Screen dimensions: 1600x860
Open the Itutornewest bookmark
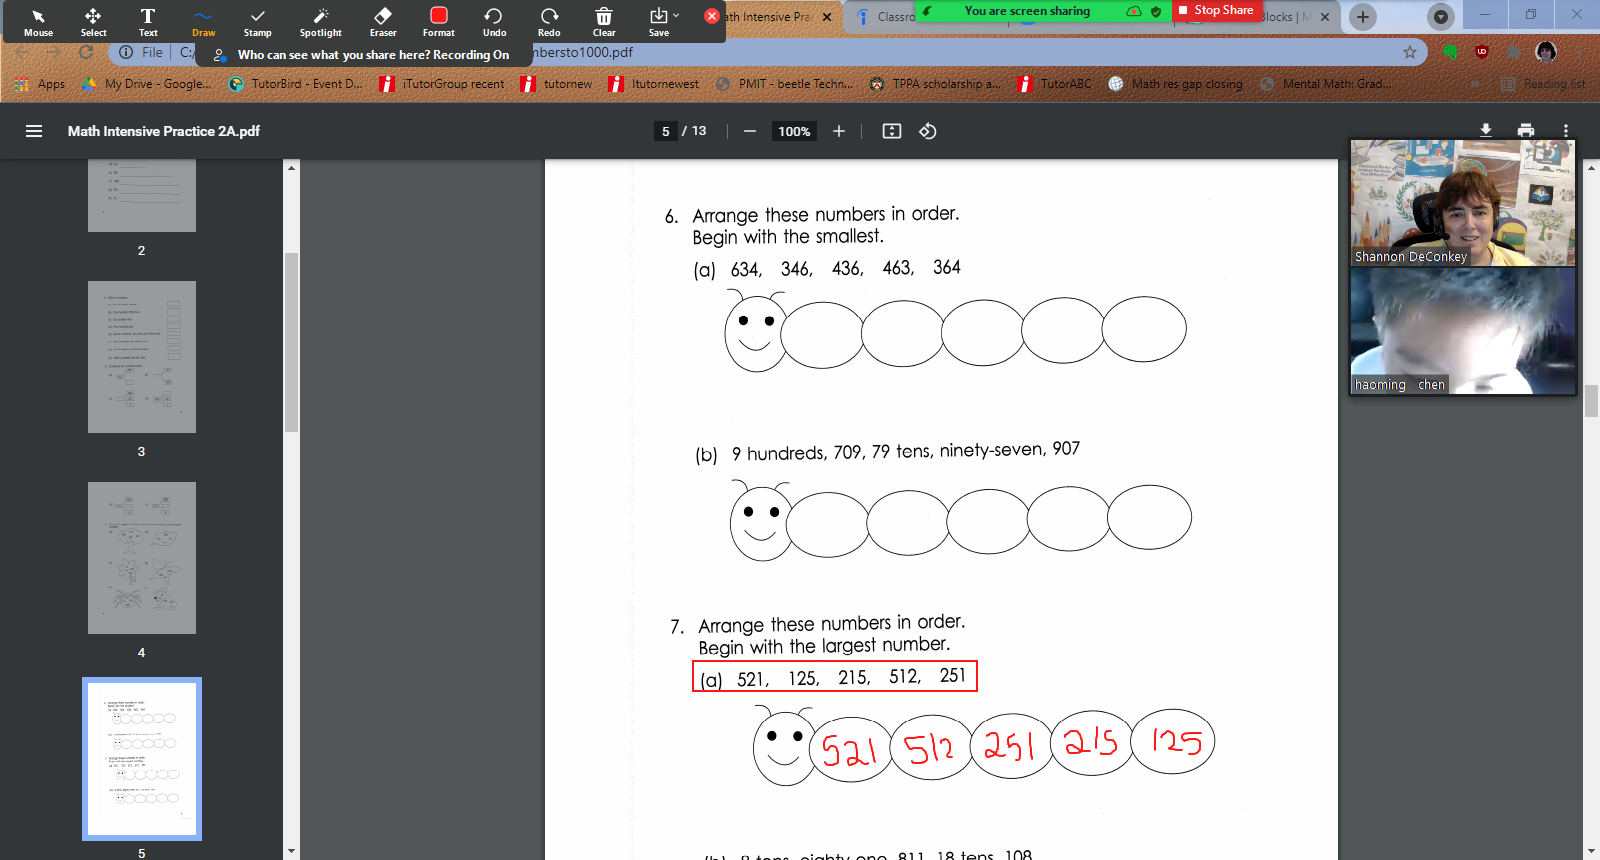(x=653, y=84)
